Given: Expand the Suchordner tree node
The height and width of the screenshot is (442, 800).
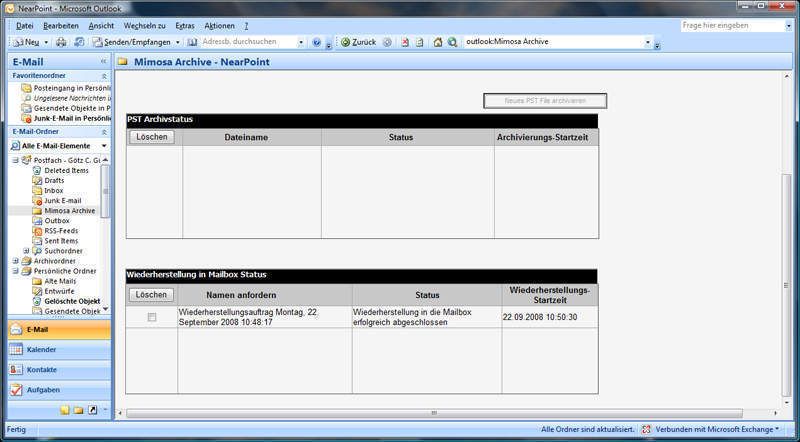Looking at the screenshot, I should pos(26,251).
